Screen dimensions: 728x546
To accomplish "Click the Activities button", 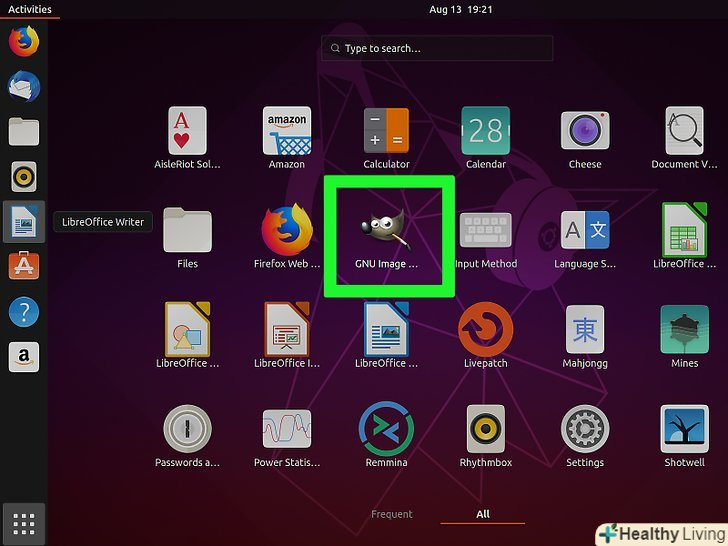I will [30, 9].
